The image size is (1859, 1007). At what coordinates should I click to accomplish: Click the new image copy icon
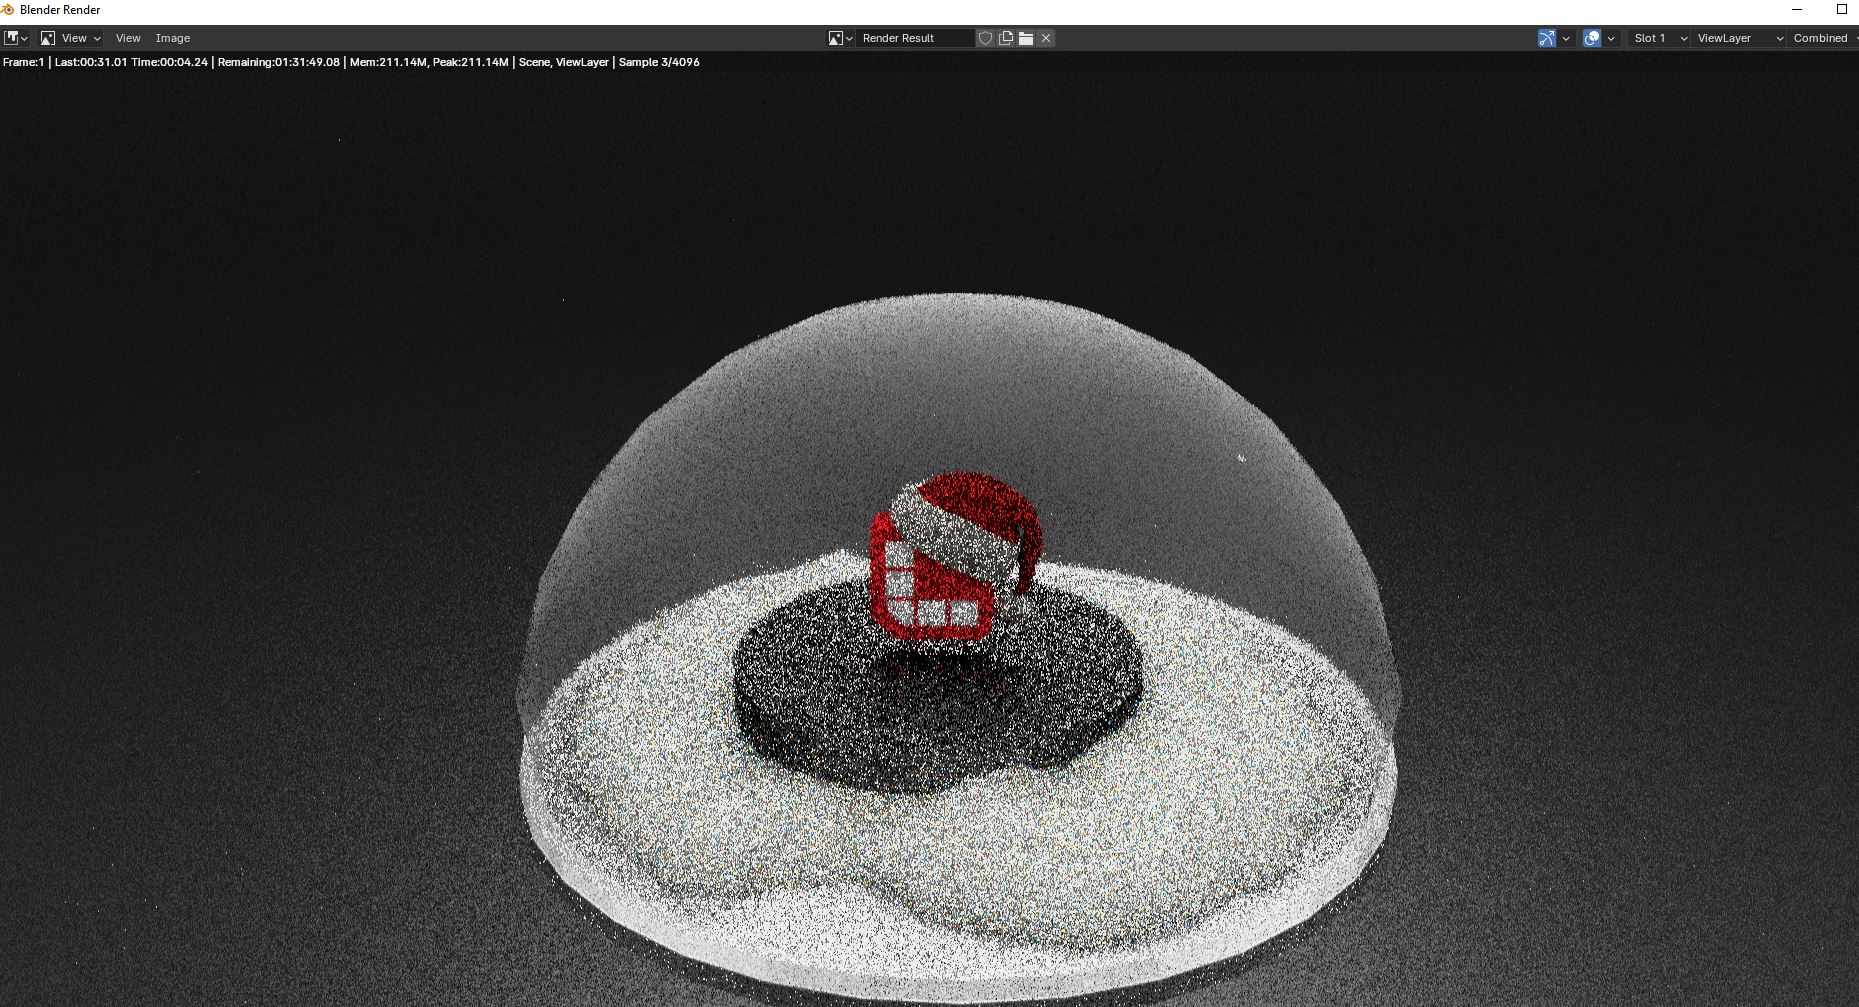(1006, 38)
